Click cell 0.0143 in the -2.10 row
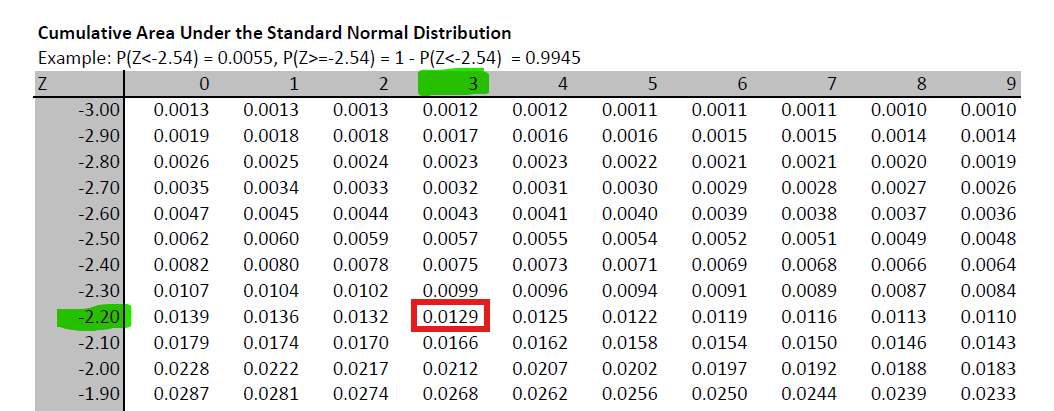 pyautogui.click(x=988, y=343)
